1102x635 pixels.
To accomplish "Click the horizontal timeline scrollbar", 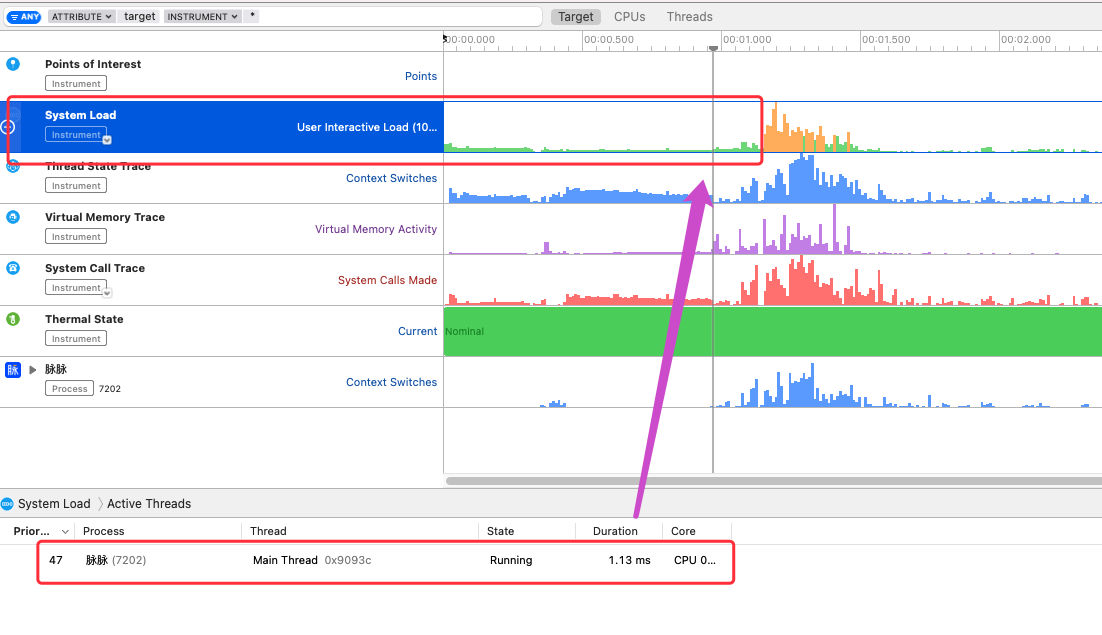I will (773, 481).
